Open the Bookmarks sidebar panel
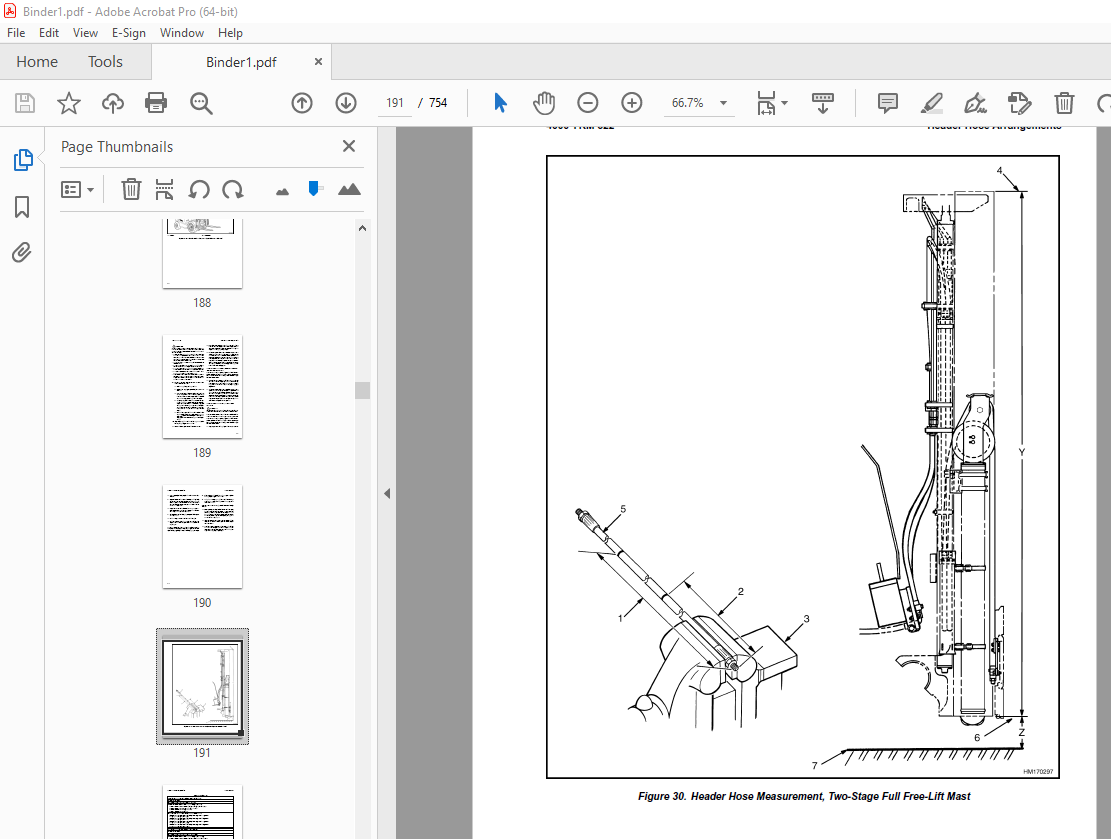 (x=22, y=208)
